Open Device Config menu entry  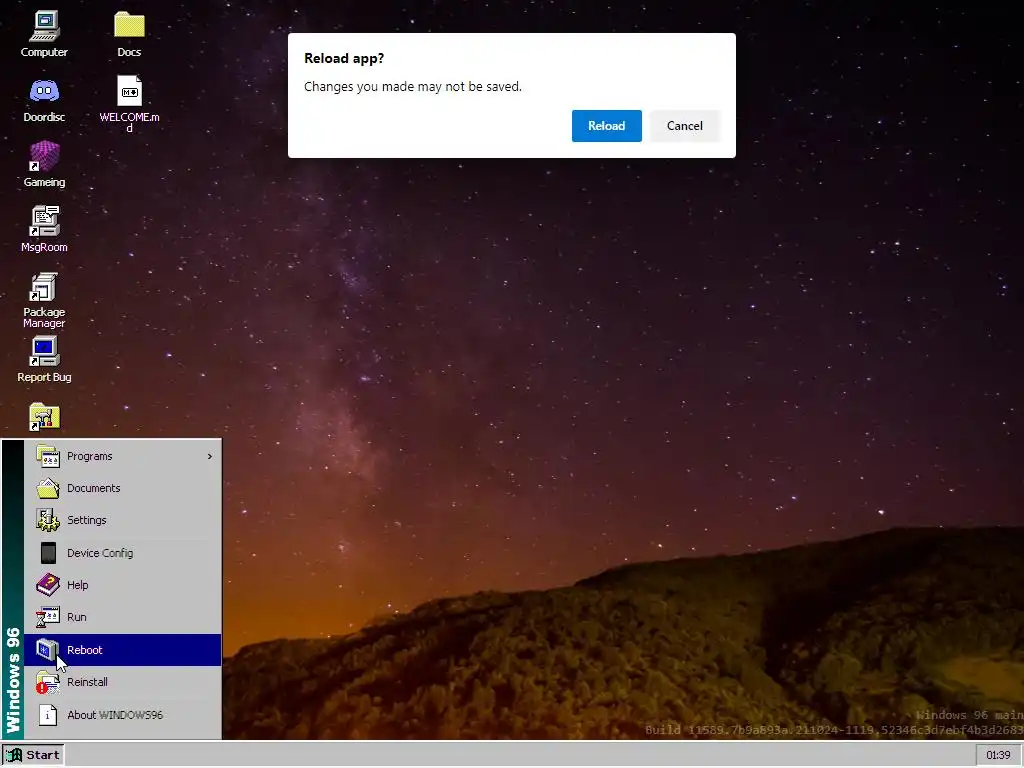[x=123, y=552]
